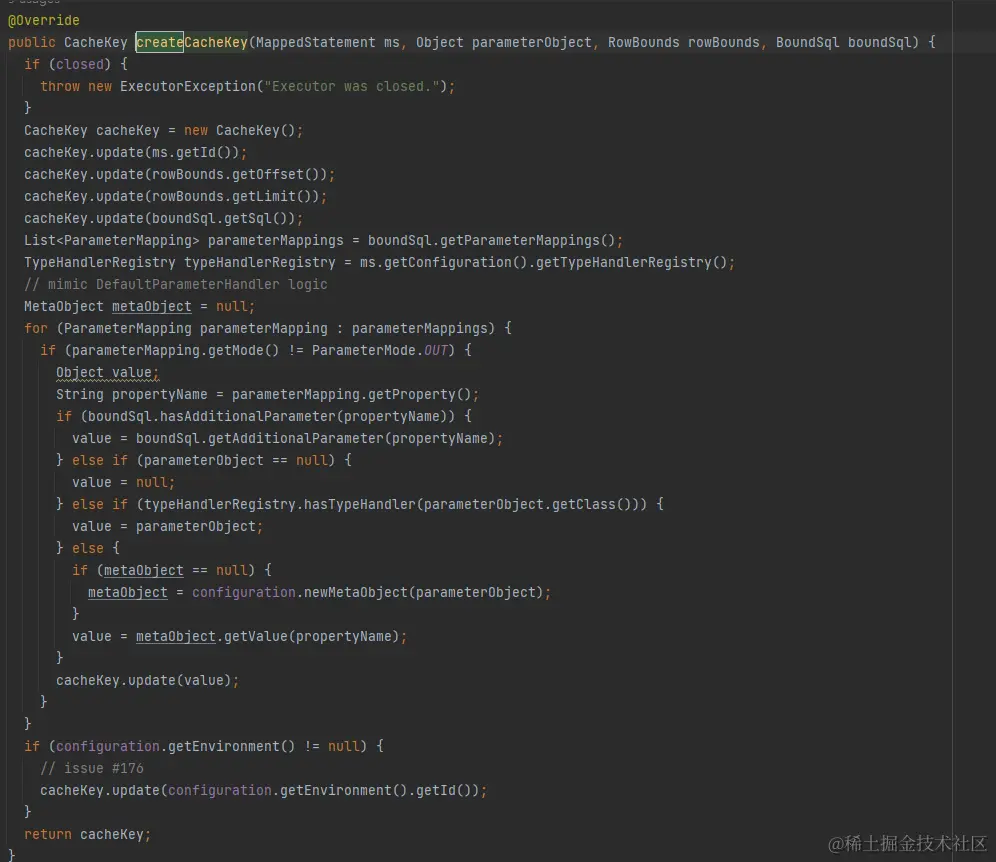Viewport: 996px width, 862px height.
Task: Click the hasTypeHandler condition line
Action: pos(360,504)
